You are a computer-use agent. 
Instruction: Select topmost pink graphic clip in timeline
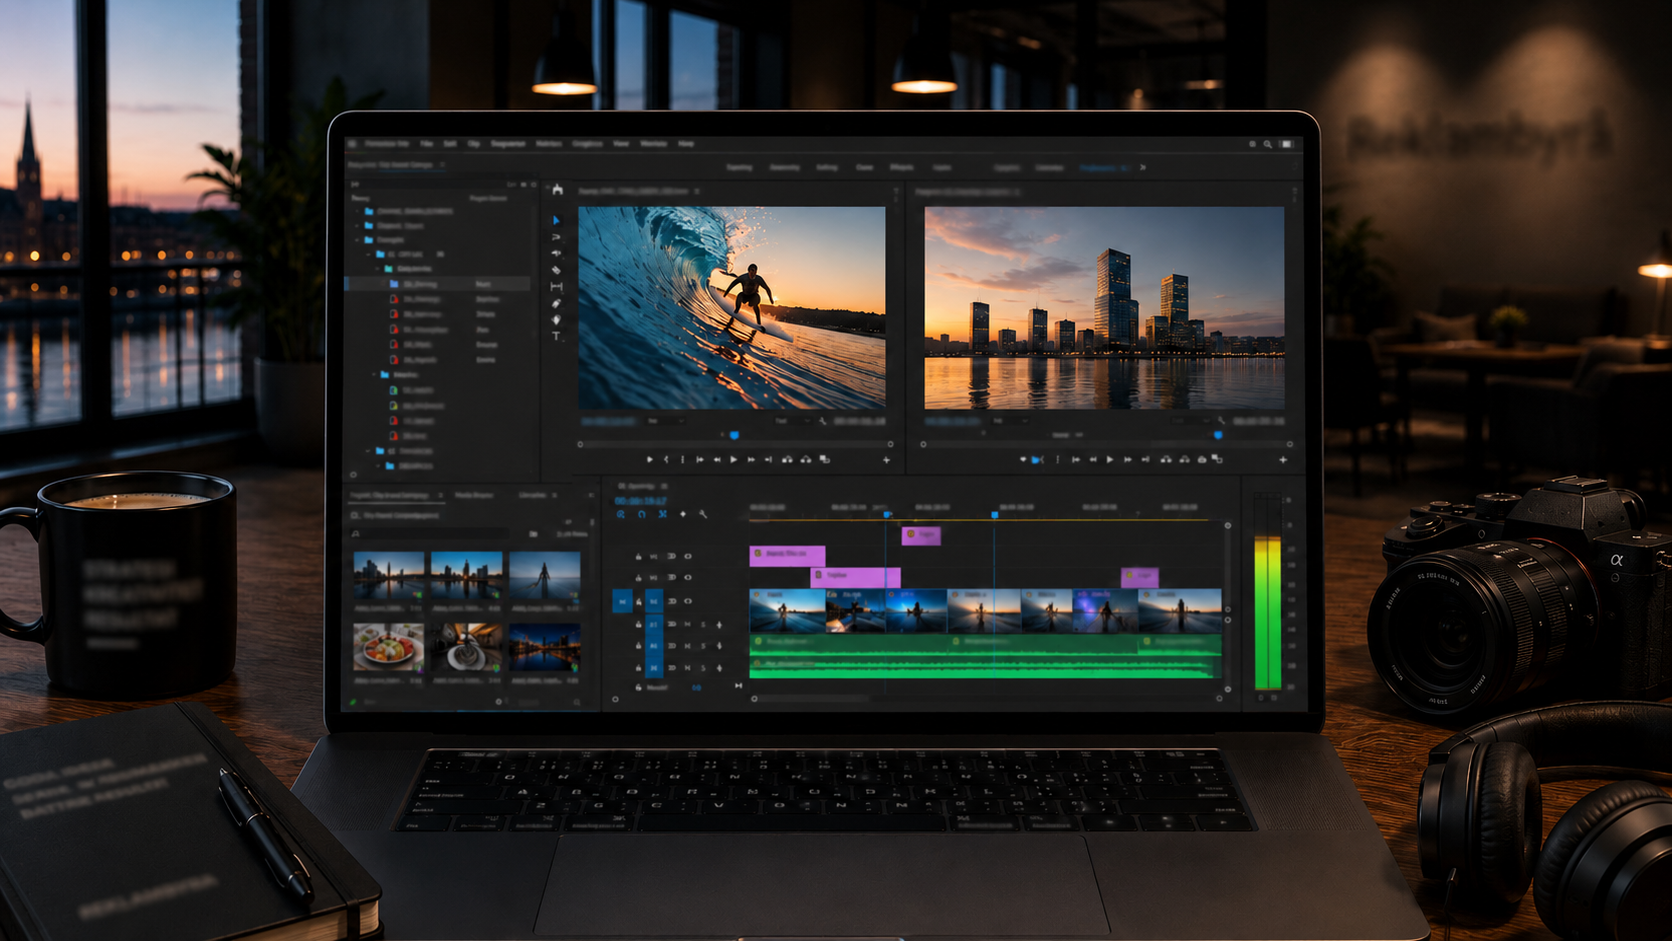click(921, 535)
